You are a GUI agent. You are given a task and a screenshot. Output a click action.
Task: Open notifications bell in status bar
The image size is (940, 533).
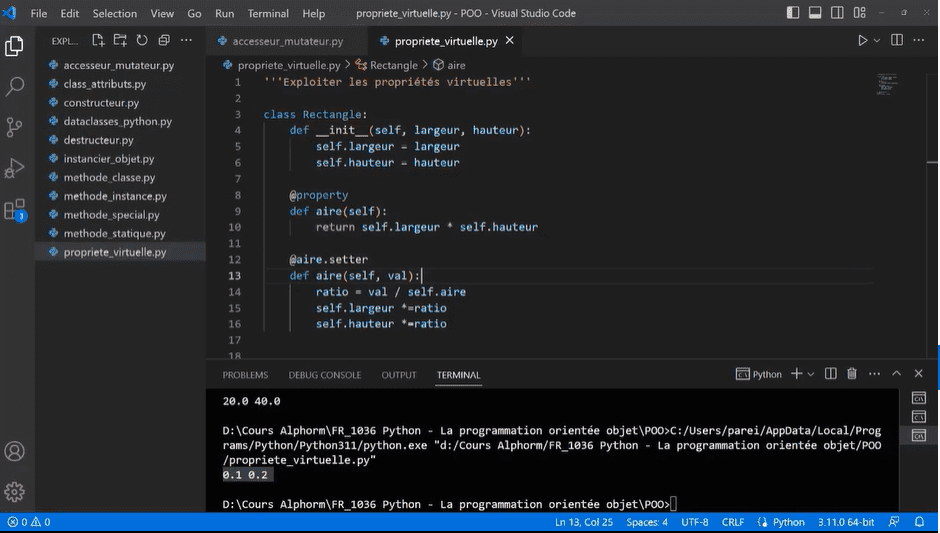(x=919, y=522)
